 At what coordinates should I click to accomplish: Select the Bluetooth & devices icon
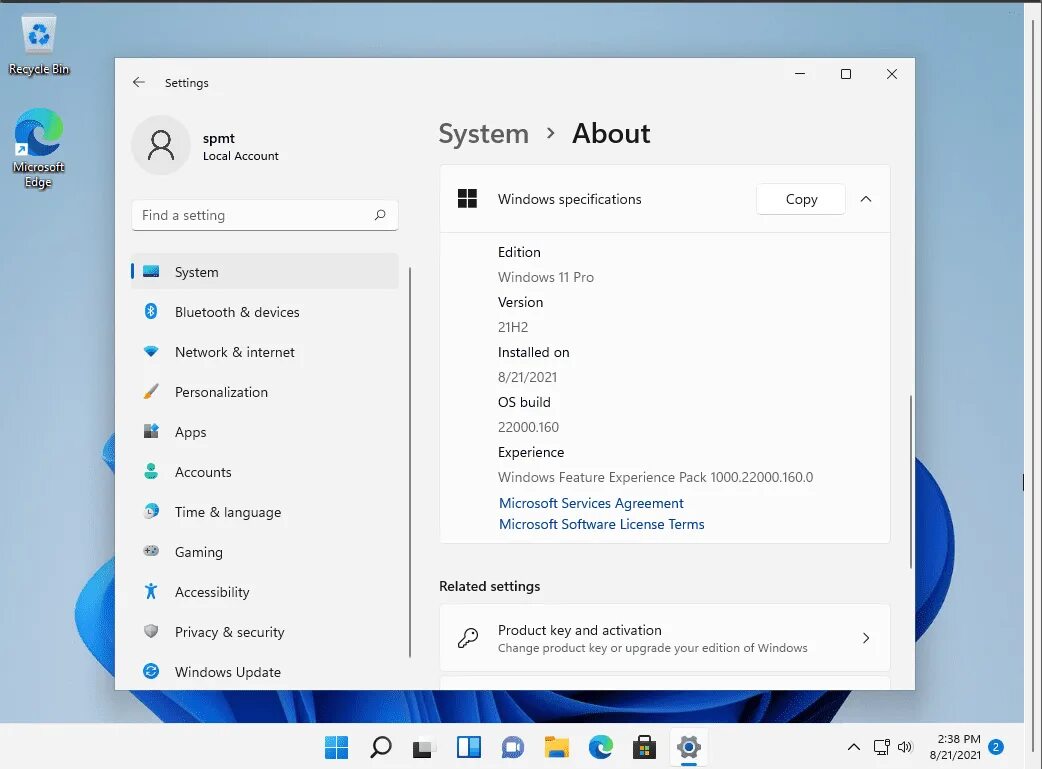click(x=151, y=311)
